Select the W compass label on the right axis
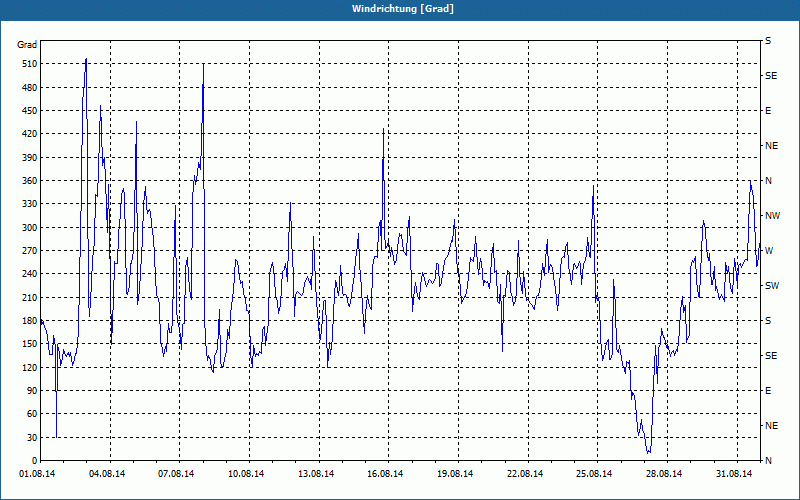 point(769,251)
